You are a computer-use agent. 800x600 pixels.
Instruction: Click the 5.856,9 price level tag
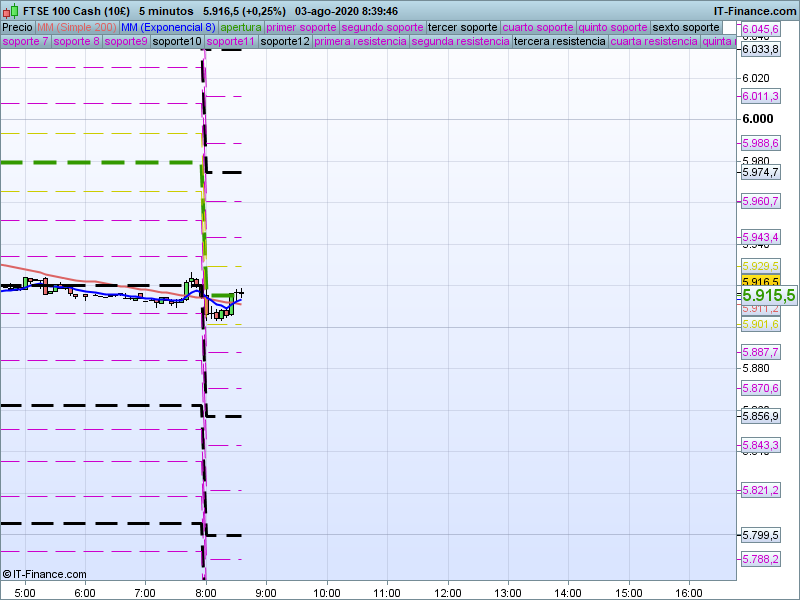(x=760, y=416)
